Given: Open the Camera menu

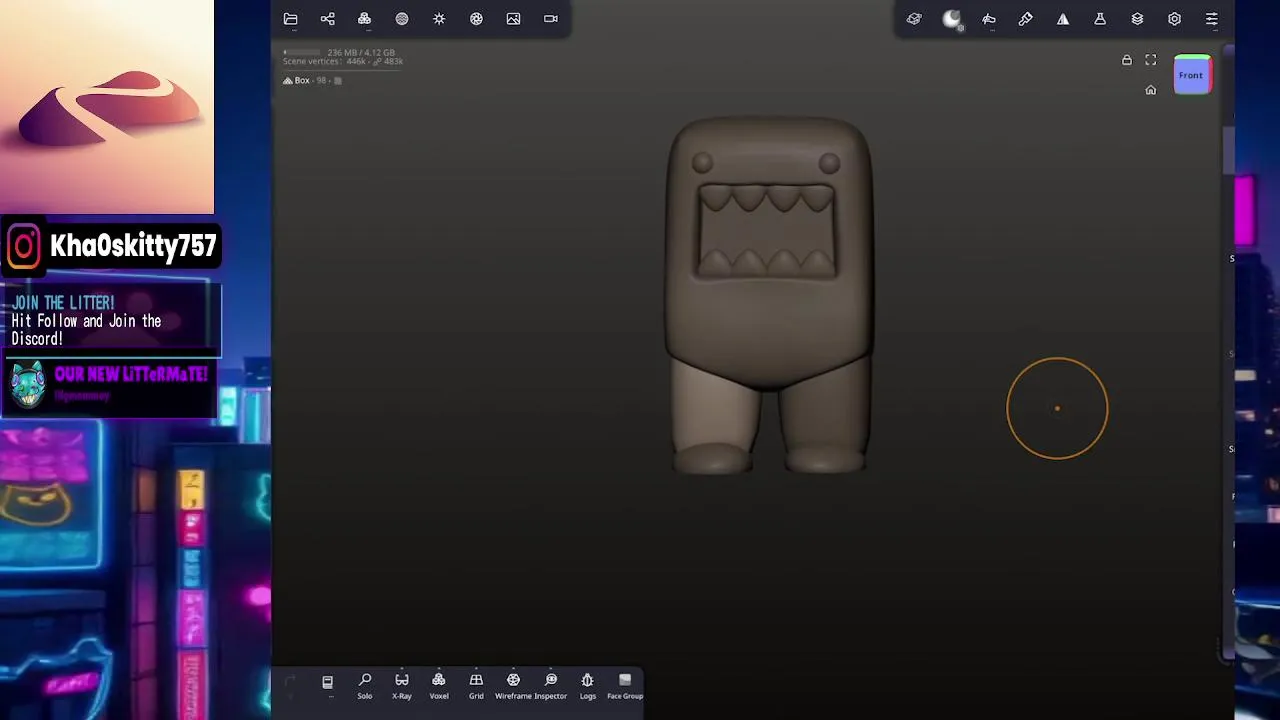Looking at the screenshot, I should [551, 19].
